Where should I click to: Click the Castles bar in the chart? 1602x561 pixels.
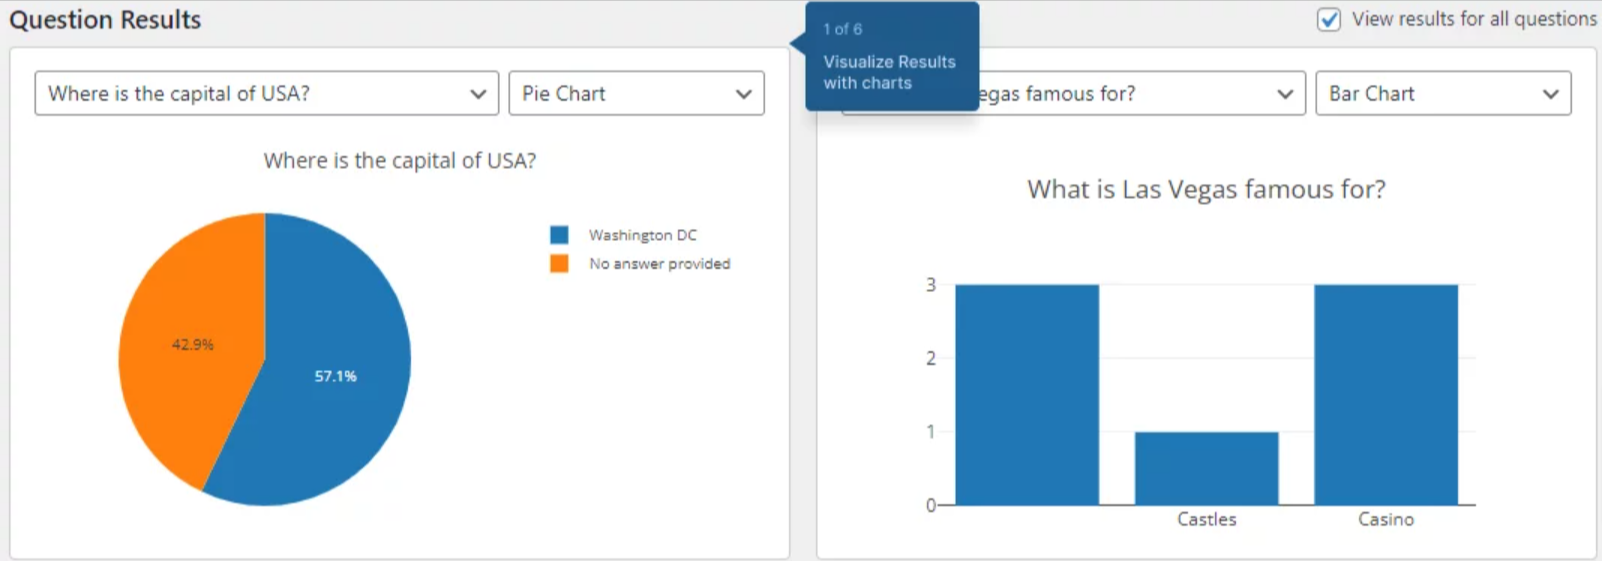click(x=1206, y=468)
